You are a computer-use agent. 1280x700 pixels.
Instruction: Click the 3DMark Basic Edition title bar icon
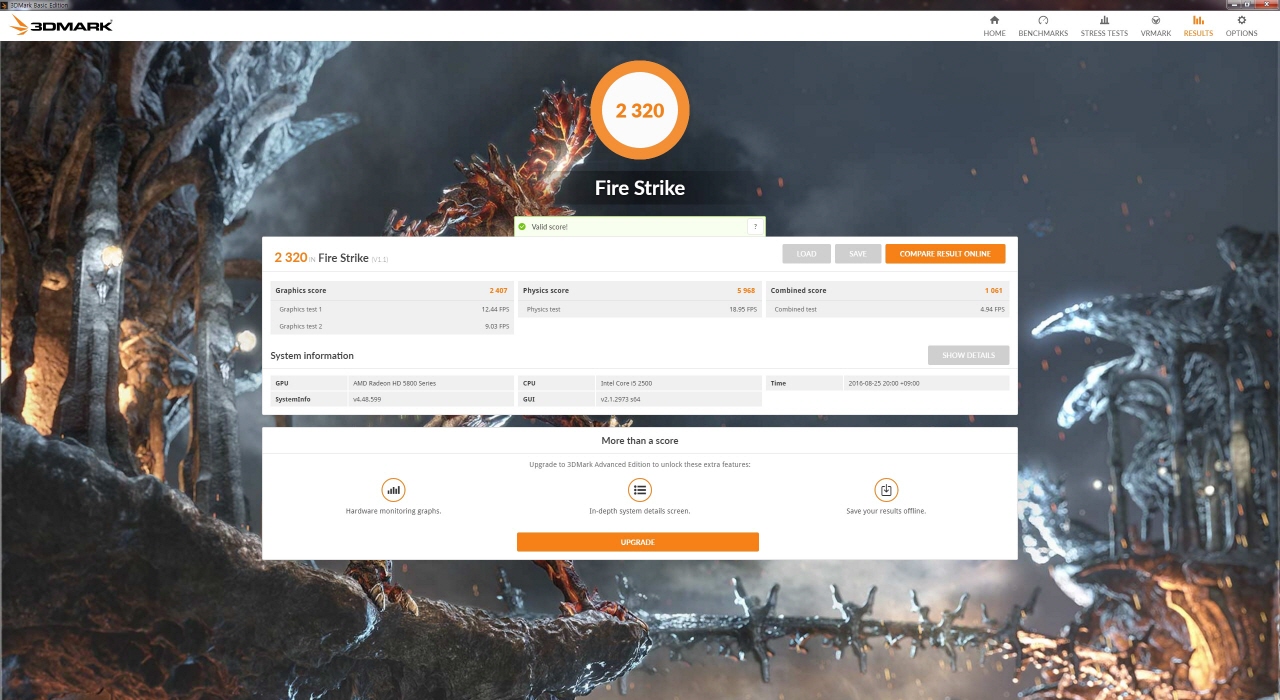pos(5,5)
